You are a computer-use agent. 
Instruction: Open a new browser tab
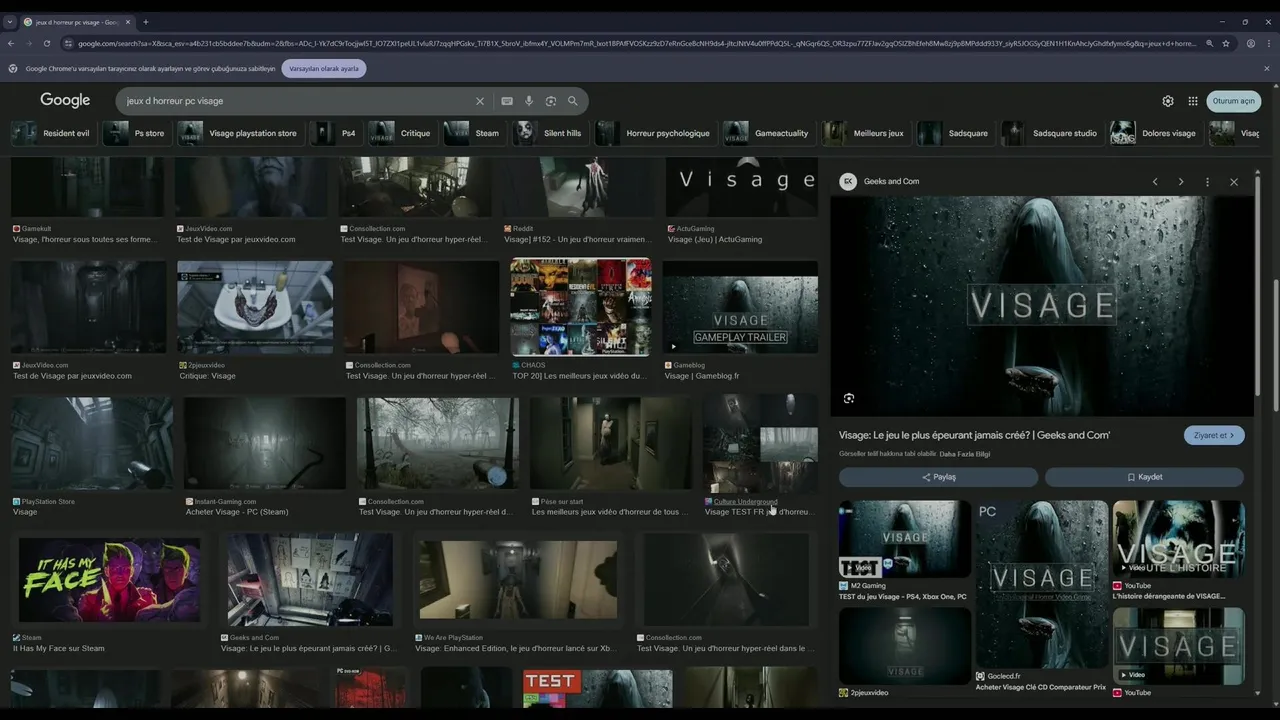coord(146,22)
